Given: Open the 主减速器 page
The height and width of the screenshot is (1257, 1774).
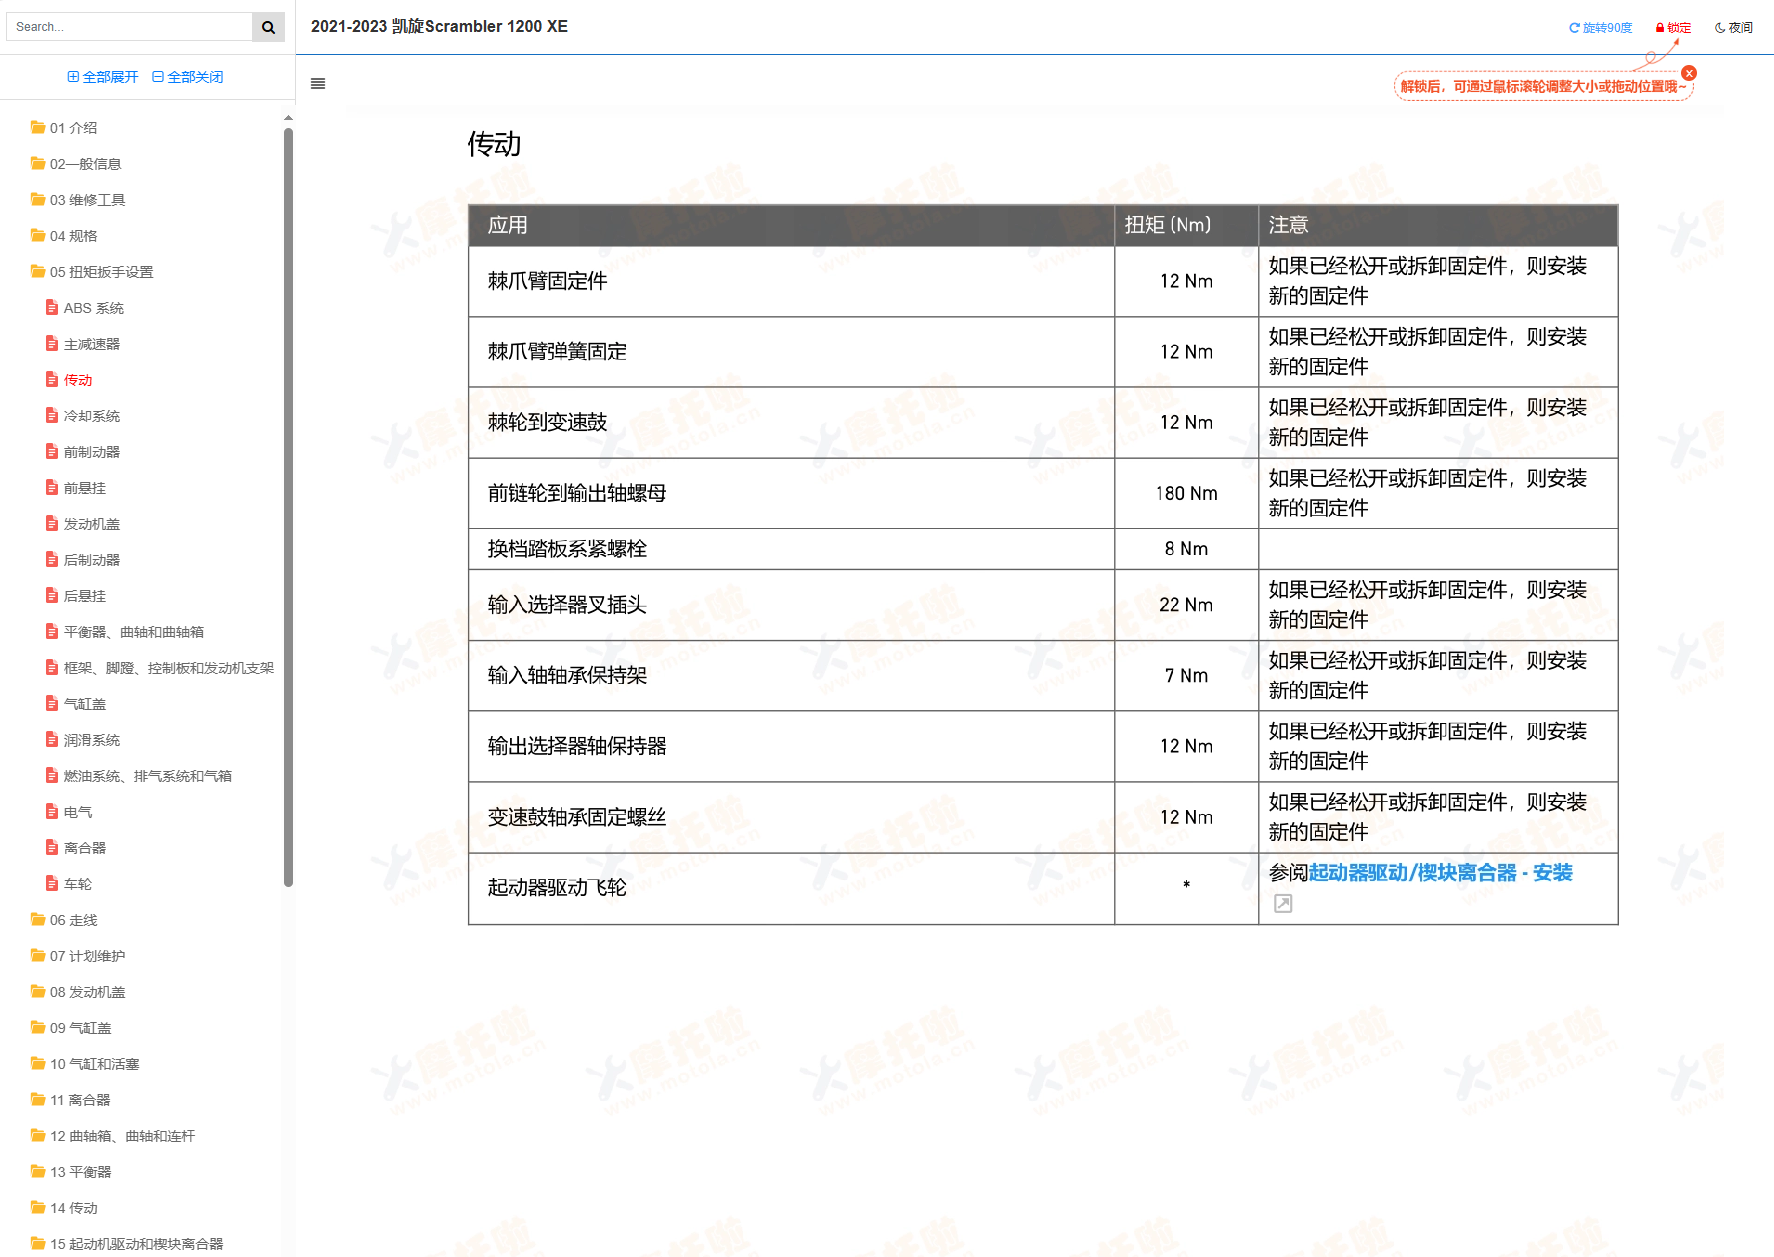Looking at the screenshot, I should tap(83, 344).
